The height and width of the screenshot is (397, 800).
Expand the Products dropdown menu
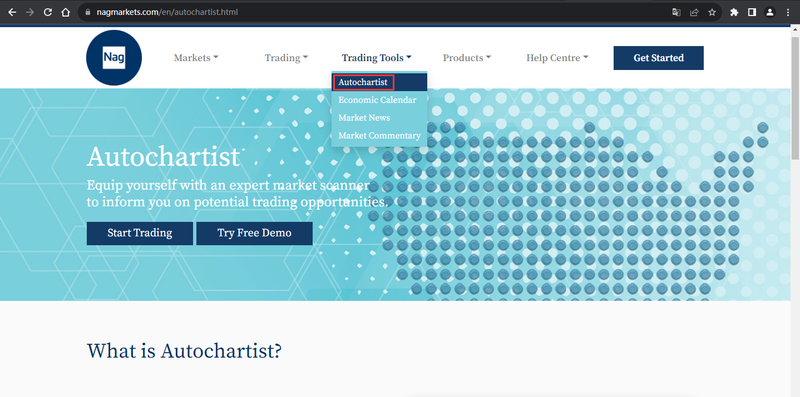coord(467,58)
